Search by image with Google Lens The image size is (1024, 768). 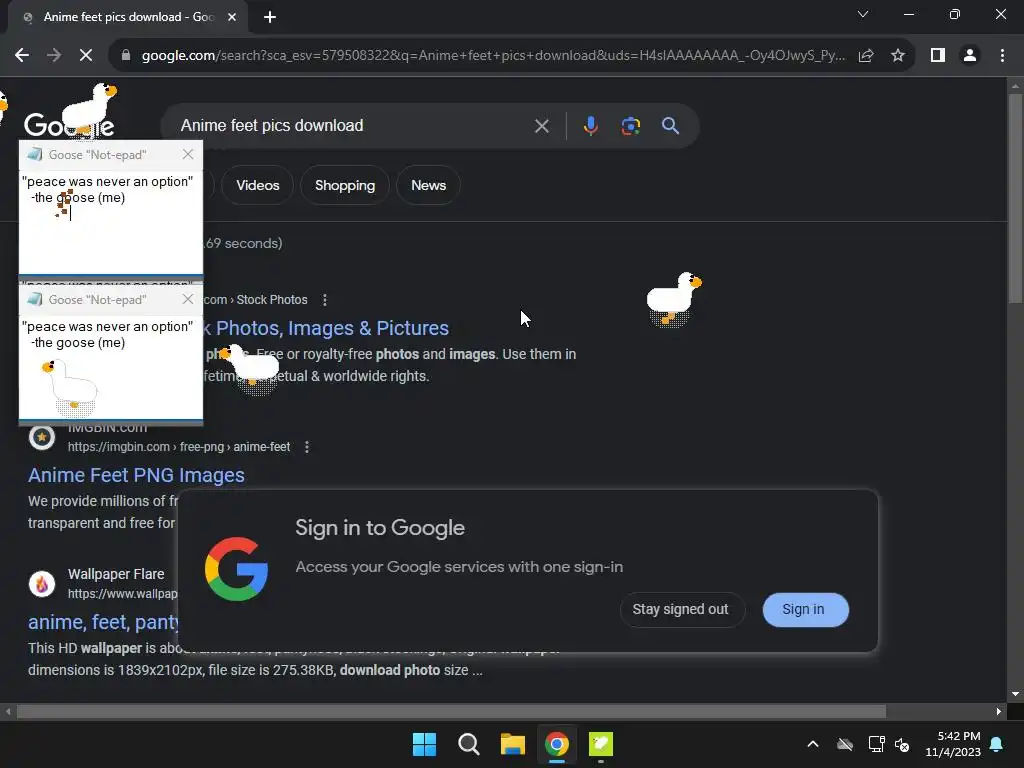(631, 125)
